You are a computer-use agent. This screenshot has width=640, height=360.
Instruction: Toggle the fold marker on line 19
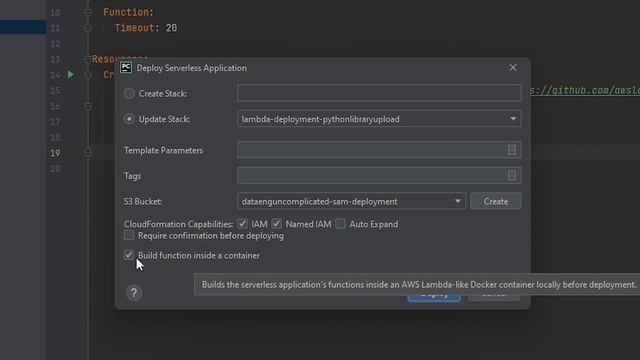pyautogui.click(x=88, y=153)
